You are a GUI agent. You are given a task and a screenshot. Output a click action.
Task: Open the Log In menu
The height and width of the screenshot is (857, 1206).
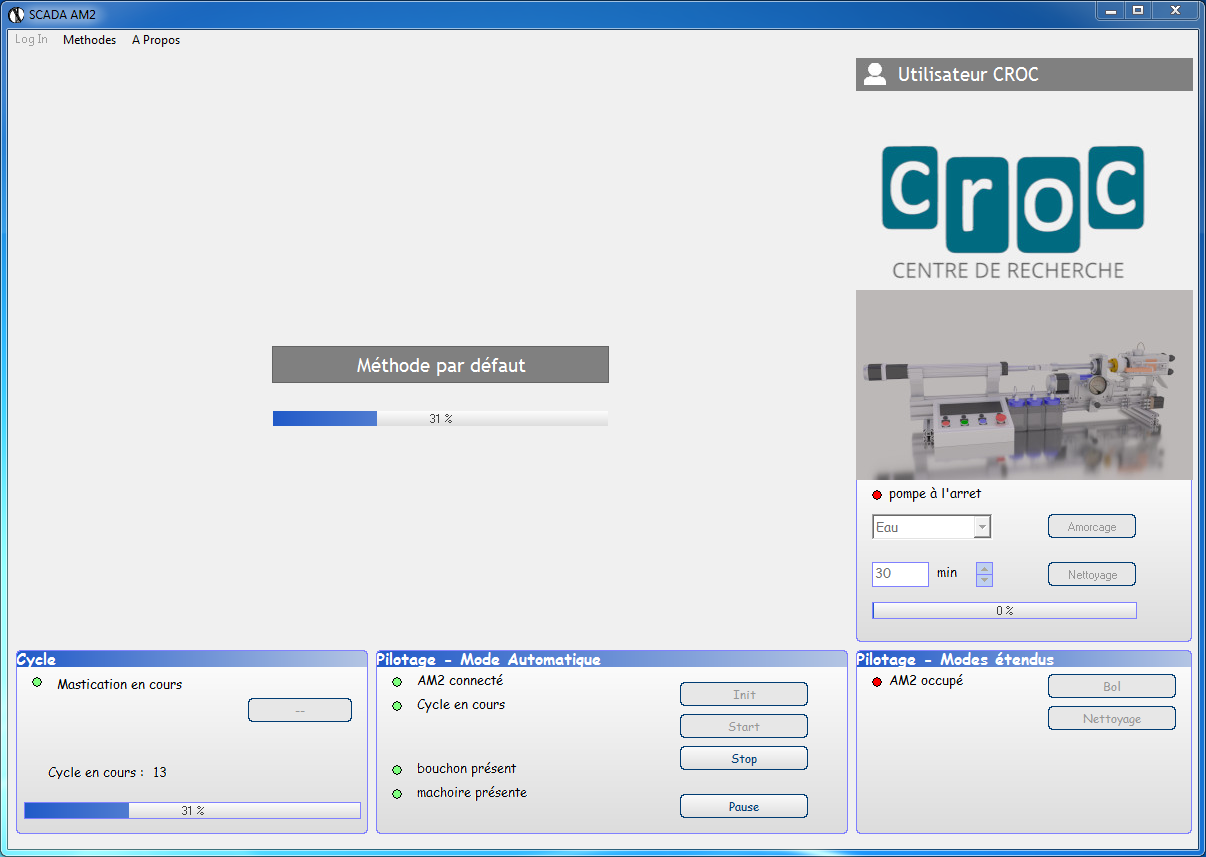point(31,40)
